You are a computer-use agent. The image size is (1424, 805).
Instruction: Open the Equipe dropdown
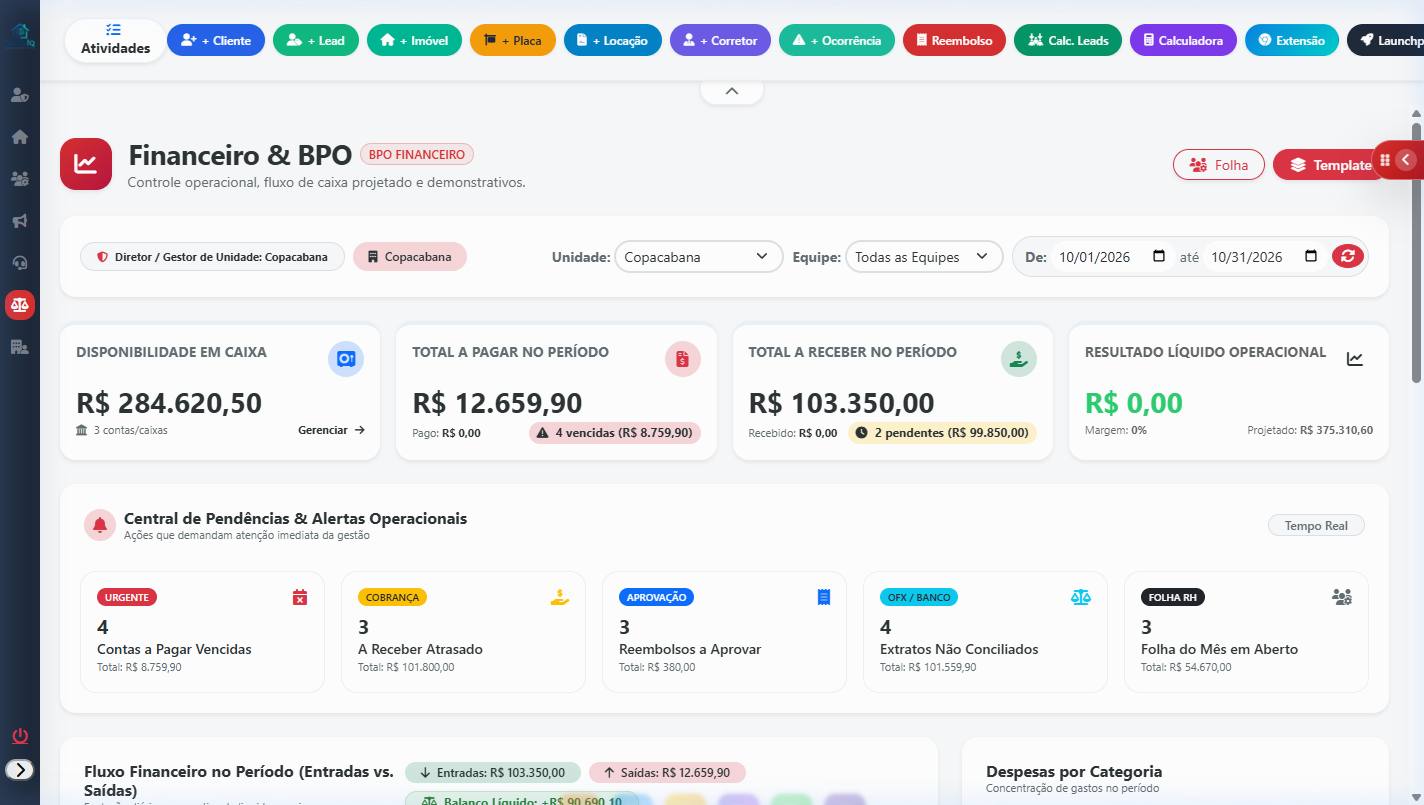tap(924, 257)
